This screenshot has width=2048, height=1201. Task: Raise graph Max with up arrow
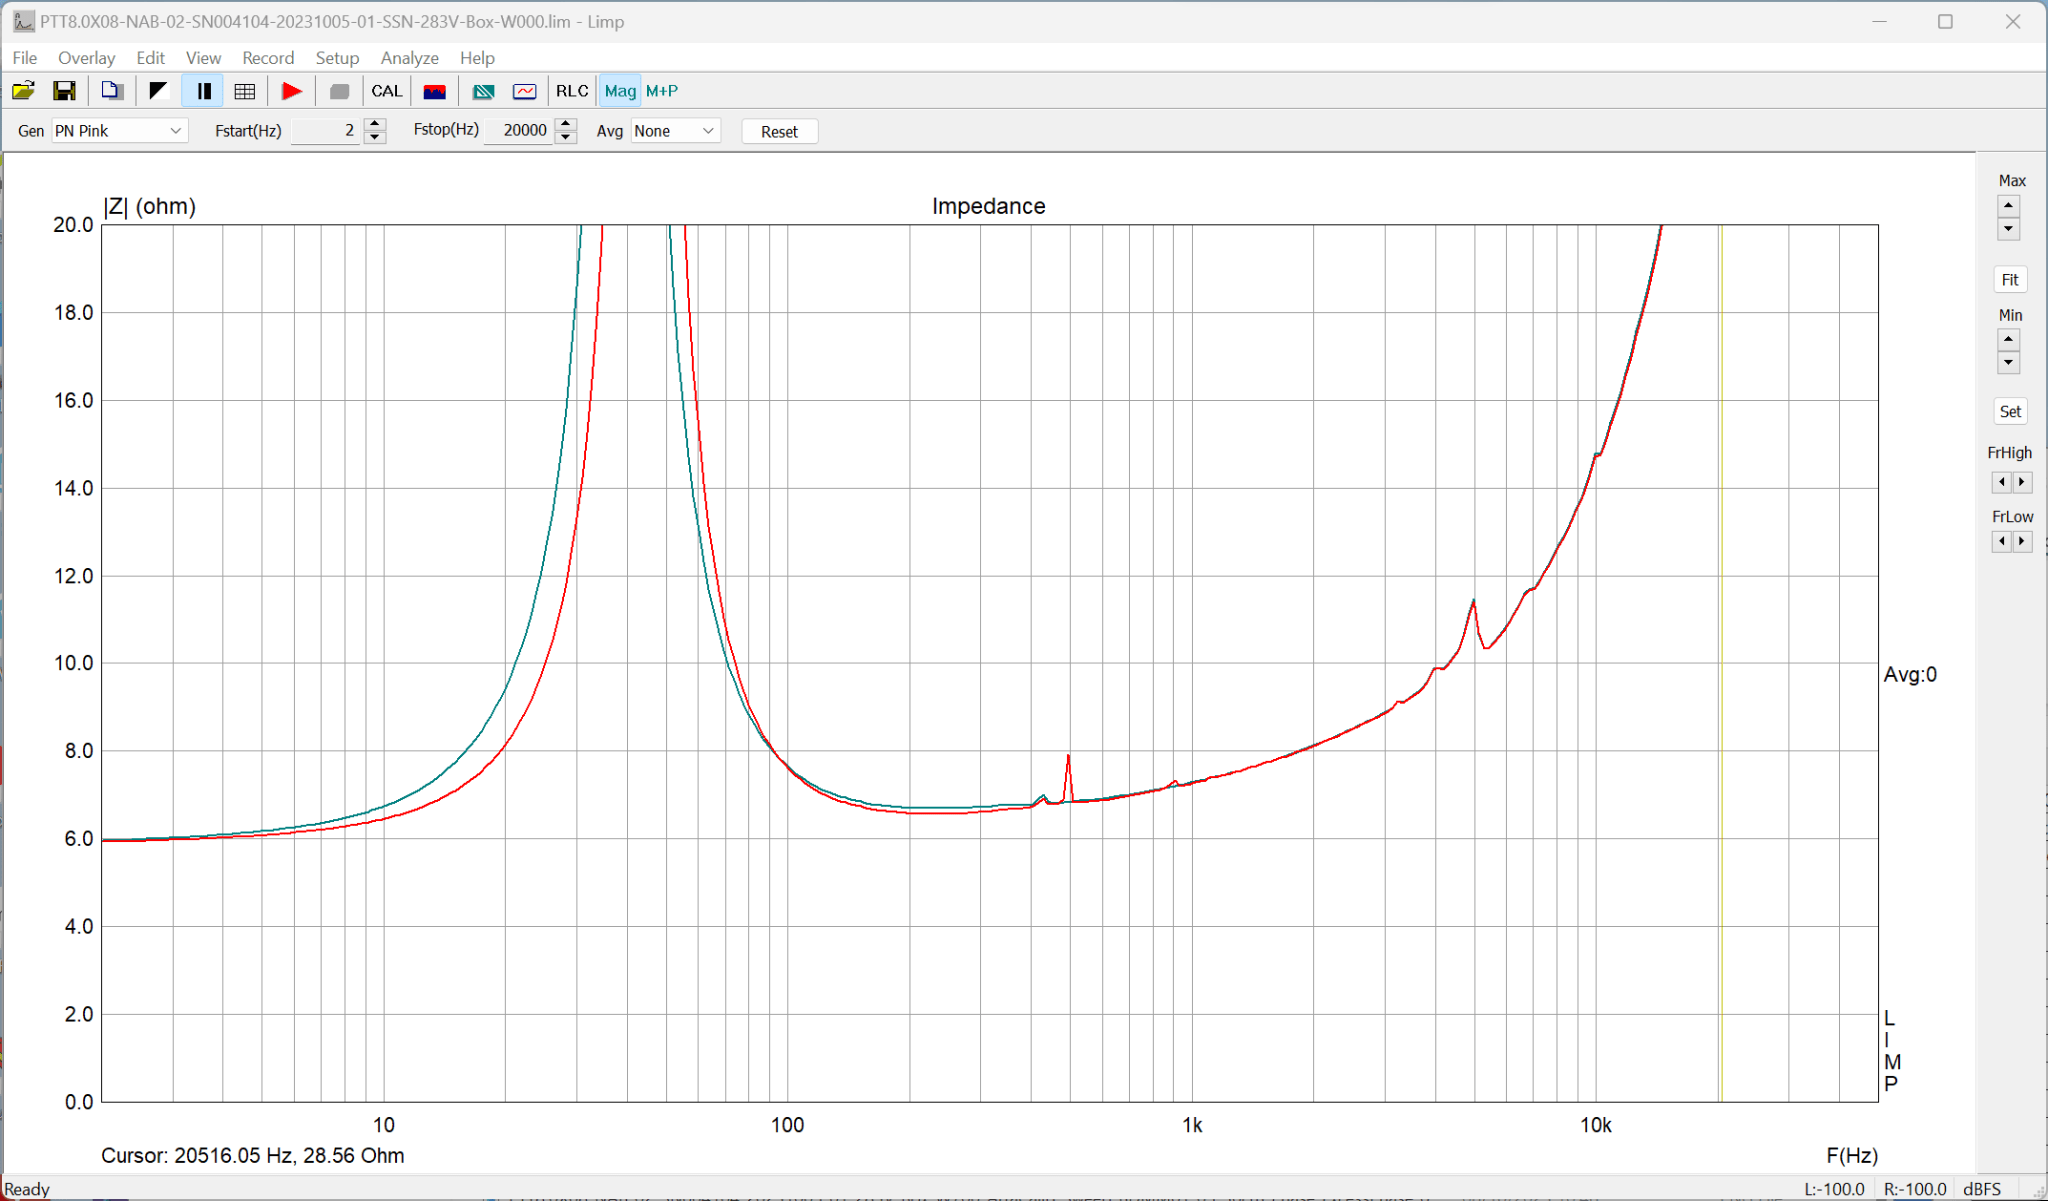(2008, 206)
